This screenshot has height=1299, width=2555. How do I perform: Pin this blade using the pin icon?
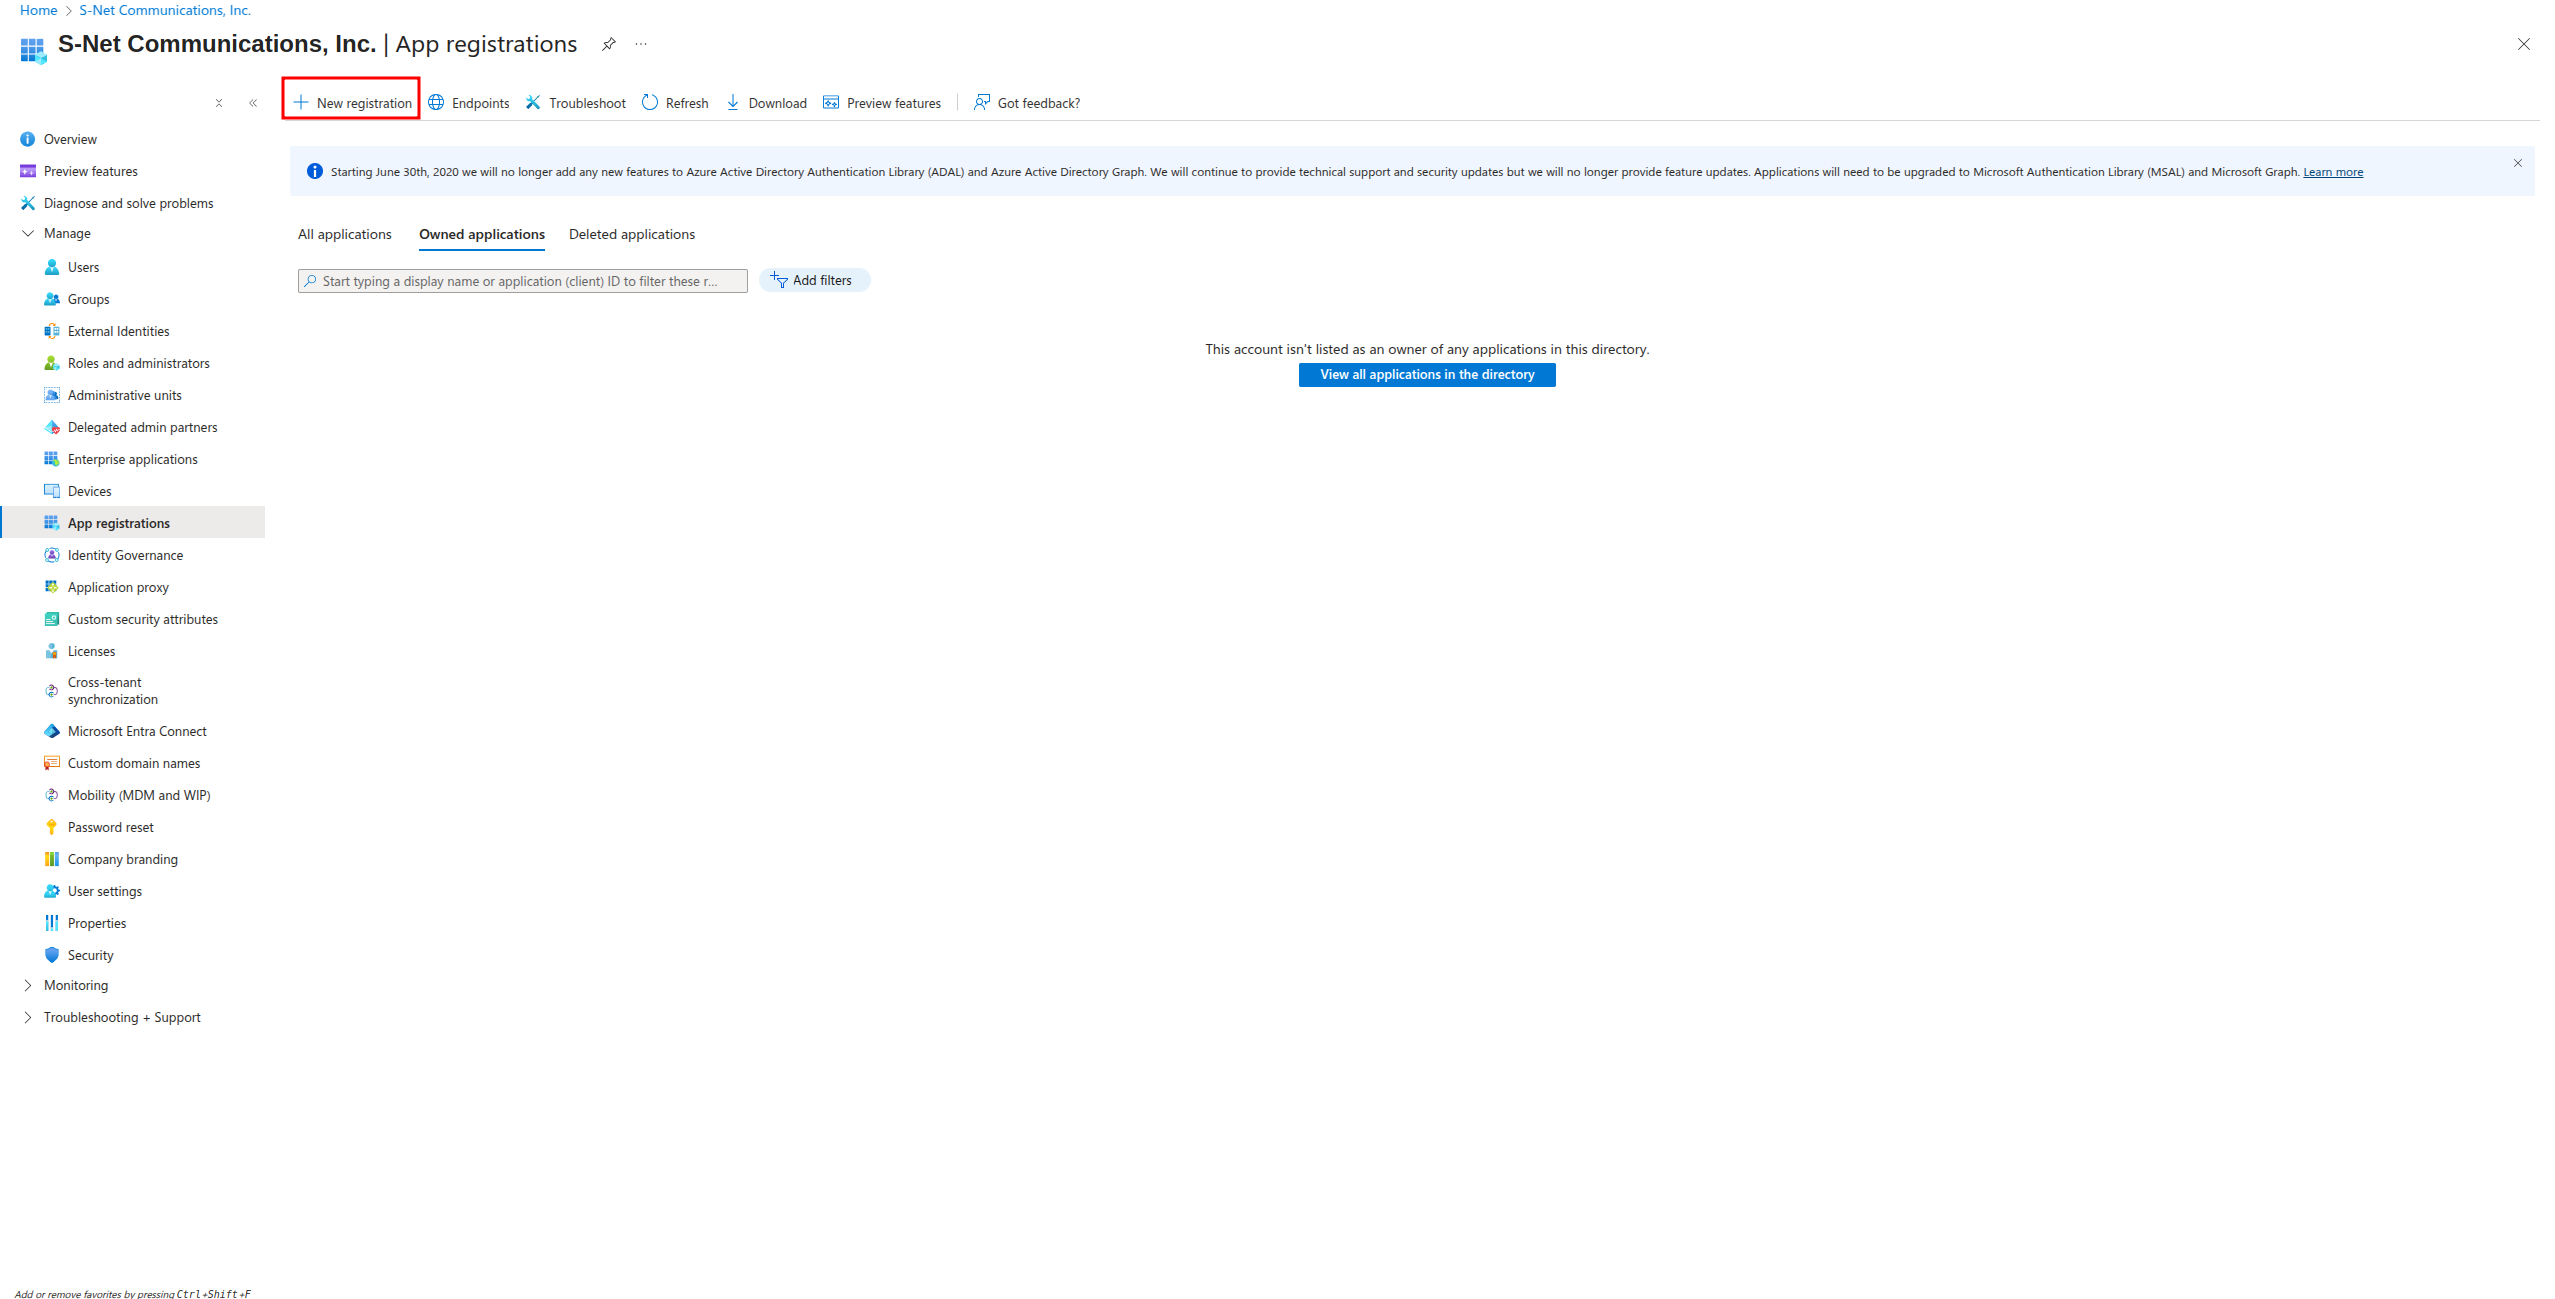[608, 44]
